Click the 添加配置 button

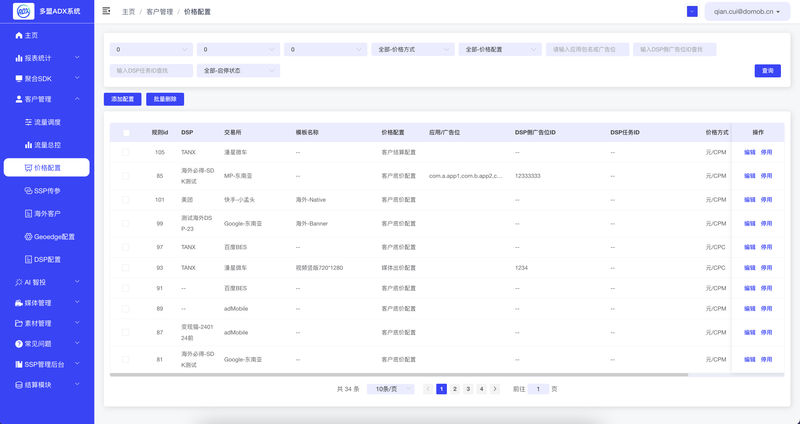click(122, 99)
